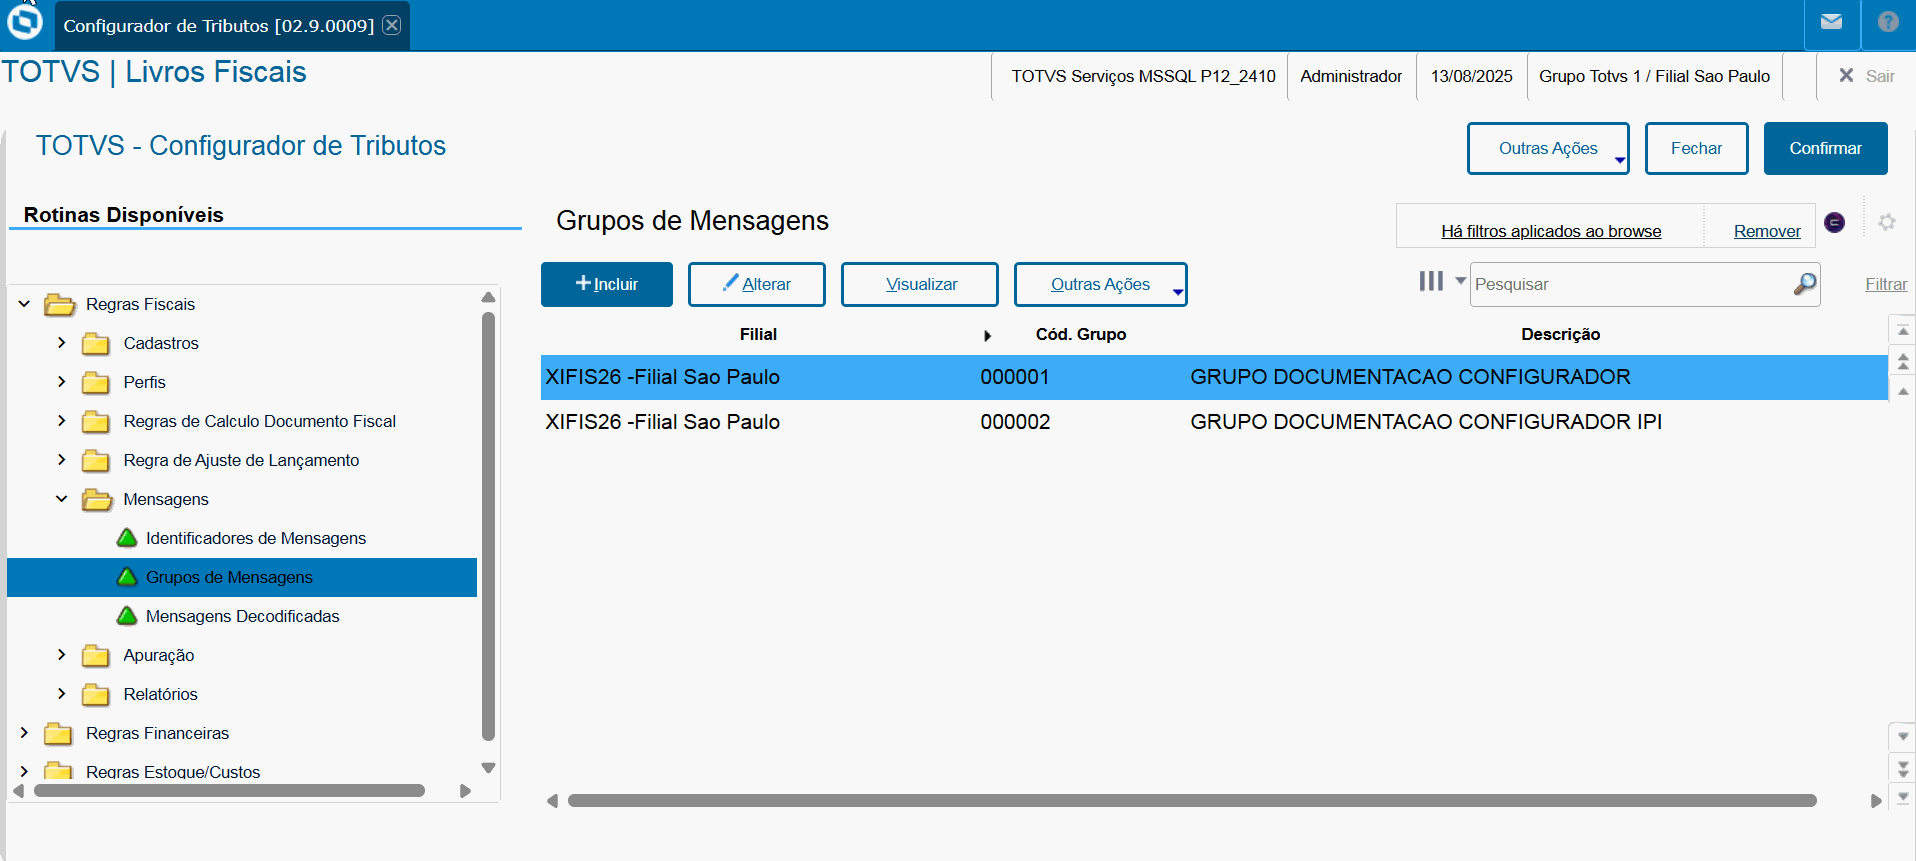The image size is (1916, 861).
Task: Select Identificadores de Mensagens routine
Action: (256, 538)
